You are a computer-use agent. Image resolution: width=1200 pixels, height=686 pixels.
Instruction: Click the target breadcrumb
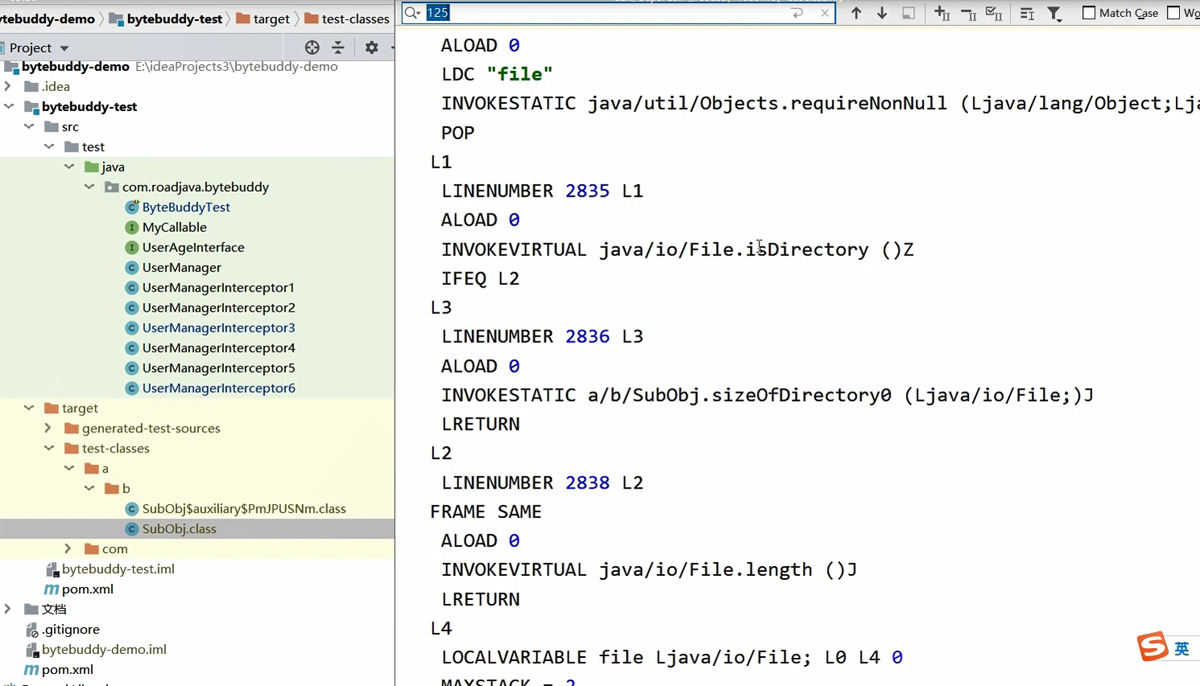(263, 18)
